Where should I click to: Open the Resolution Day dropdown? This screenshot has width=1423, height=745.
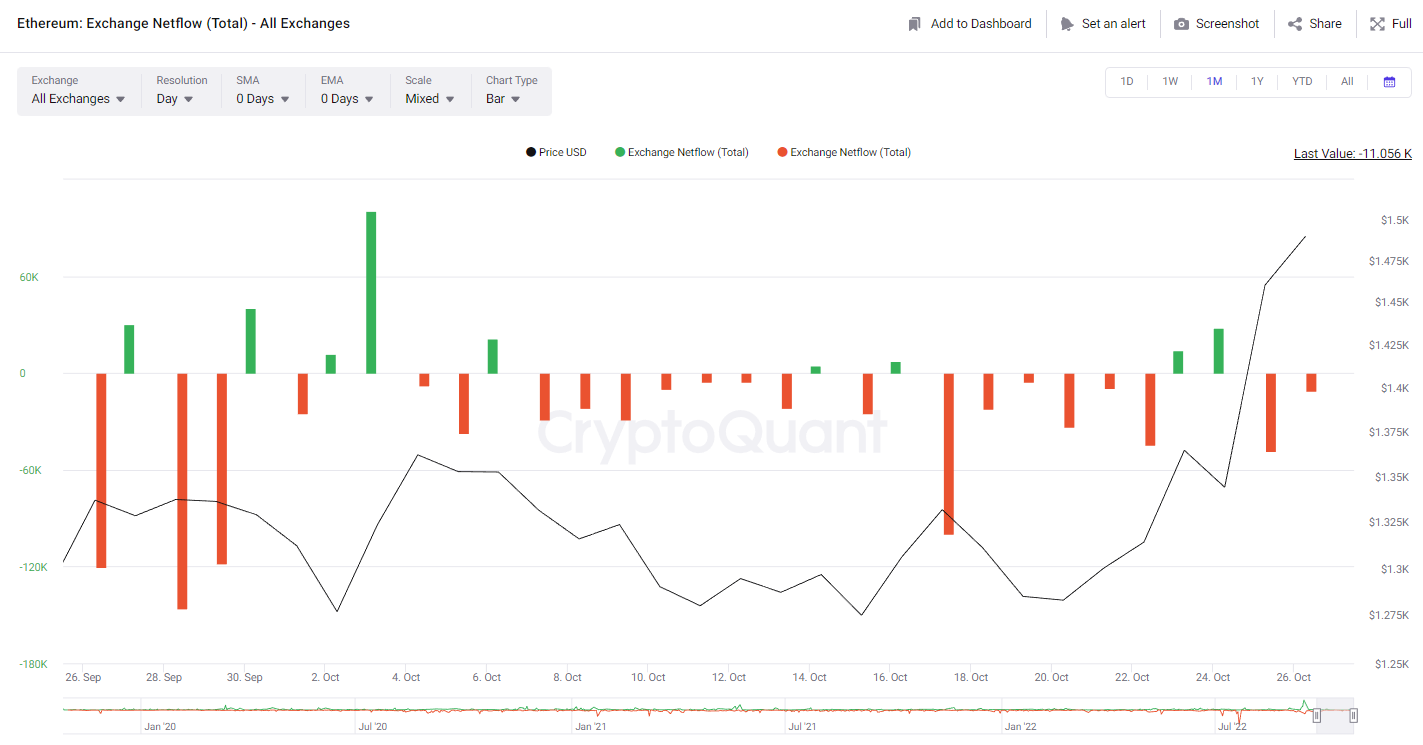[175, 99]
